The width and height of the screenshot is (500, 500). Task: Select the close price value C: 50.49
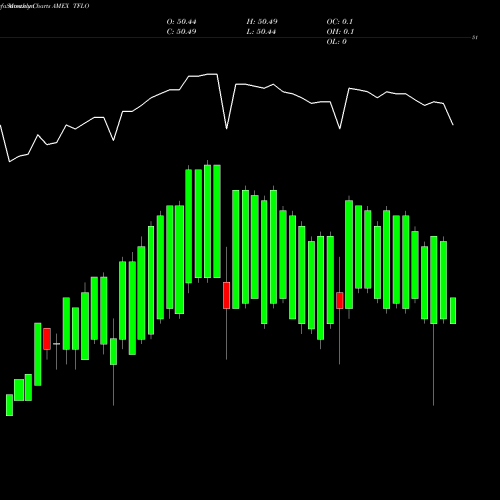(181, 32)
